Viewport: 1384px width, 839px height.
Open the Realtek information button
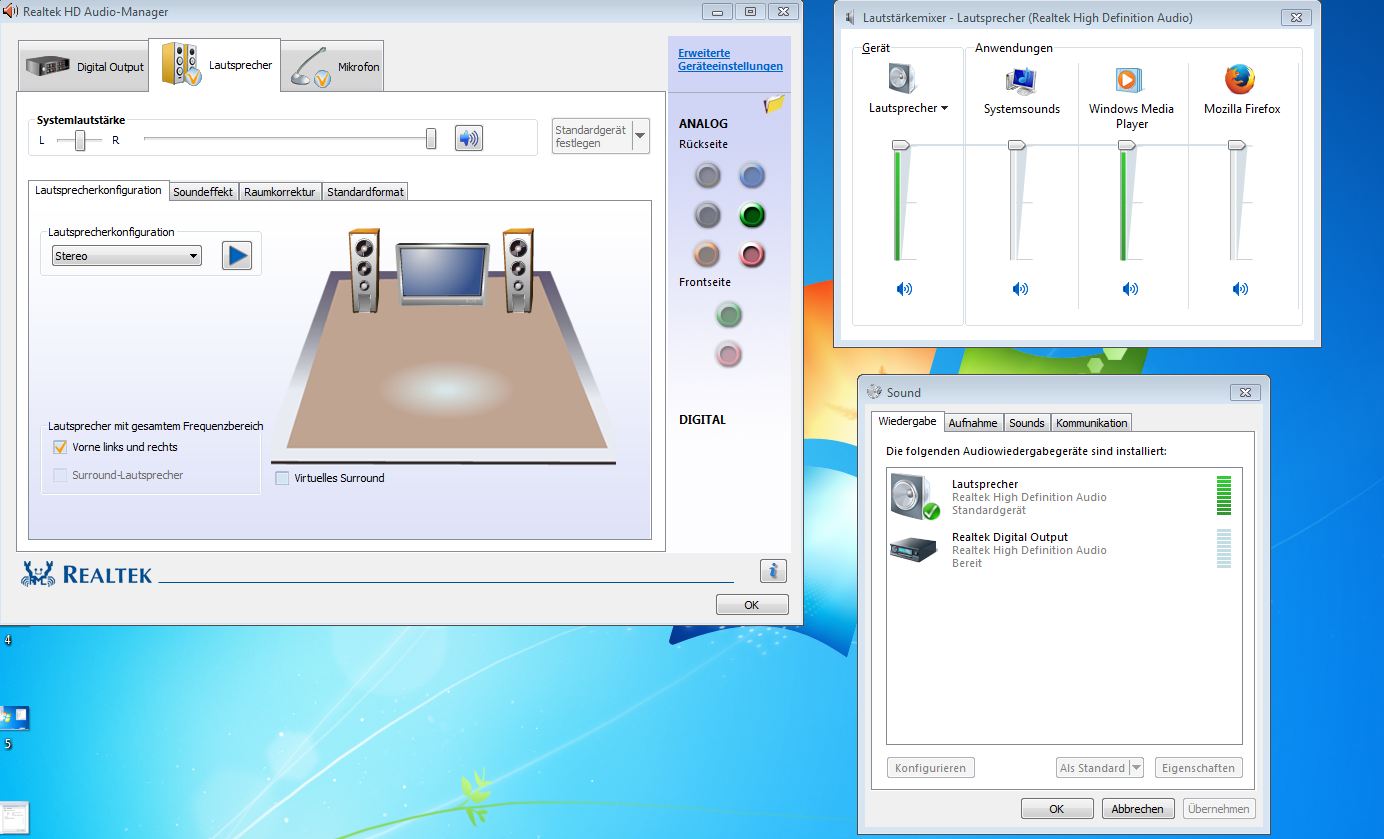point(773,571)
